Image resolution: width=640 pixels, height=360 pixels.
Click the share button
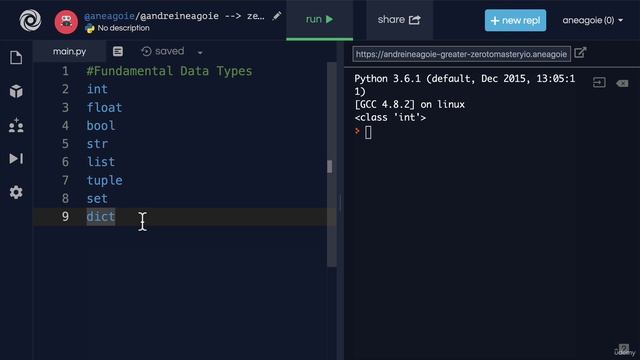coord(399,20)
